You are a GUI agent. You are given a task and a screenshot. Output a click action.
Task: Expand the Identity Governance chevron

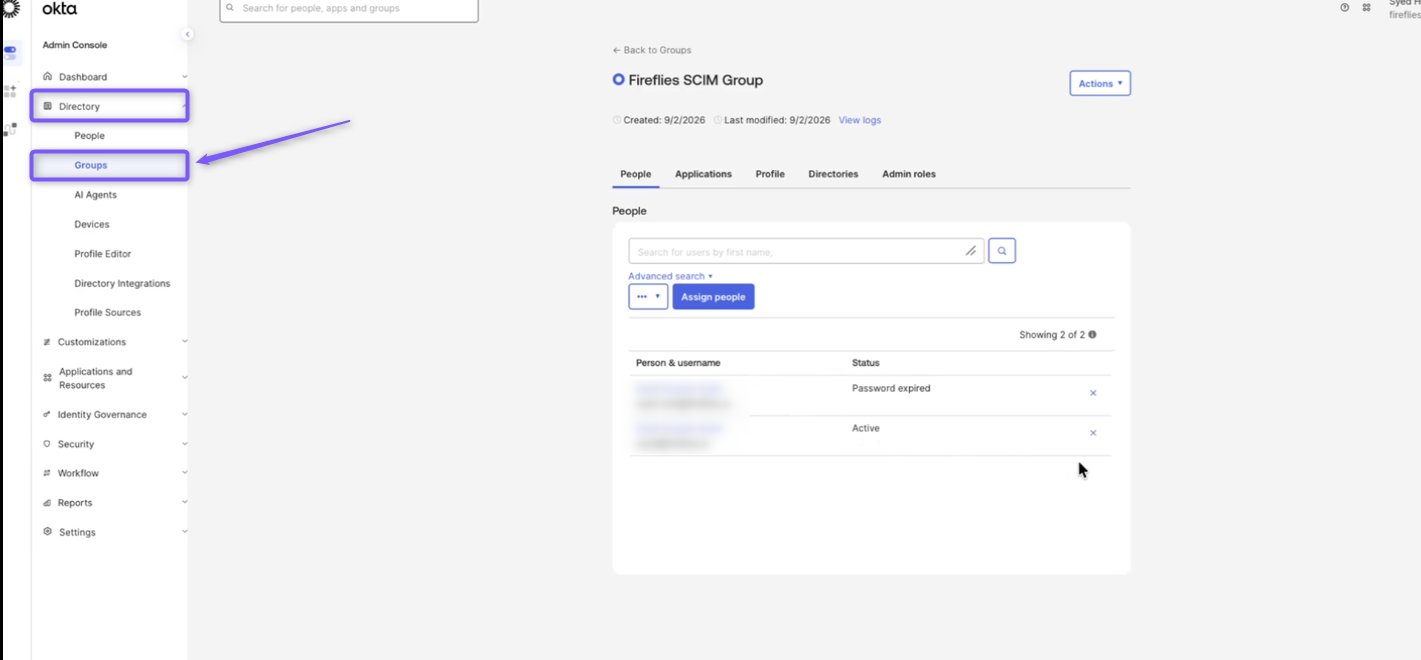(x=184, y=414)
